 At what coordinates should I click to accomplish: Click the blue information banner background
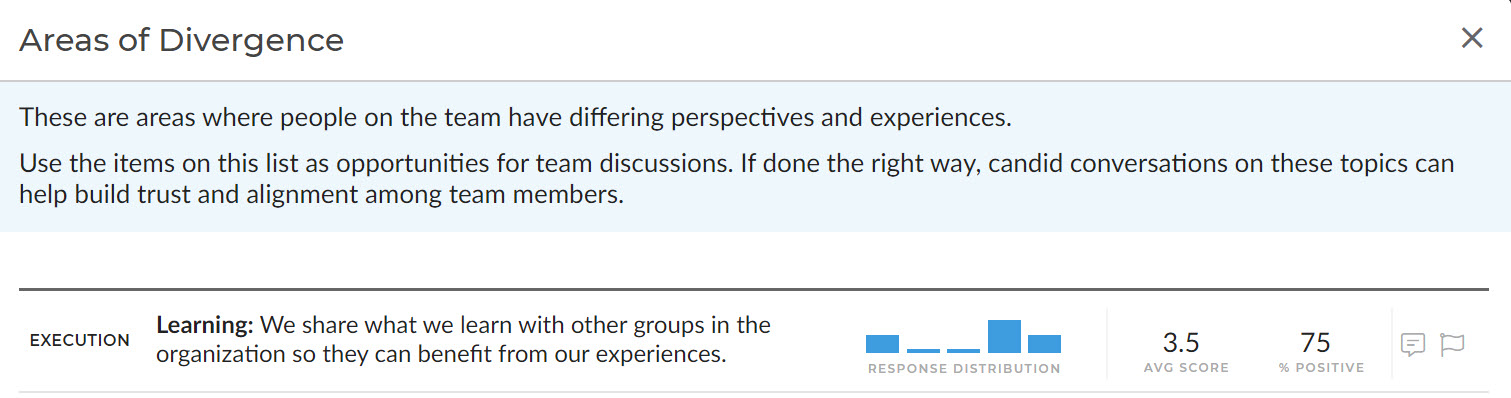tap(755, 157)
